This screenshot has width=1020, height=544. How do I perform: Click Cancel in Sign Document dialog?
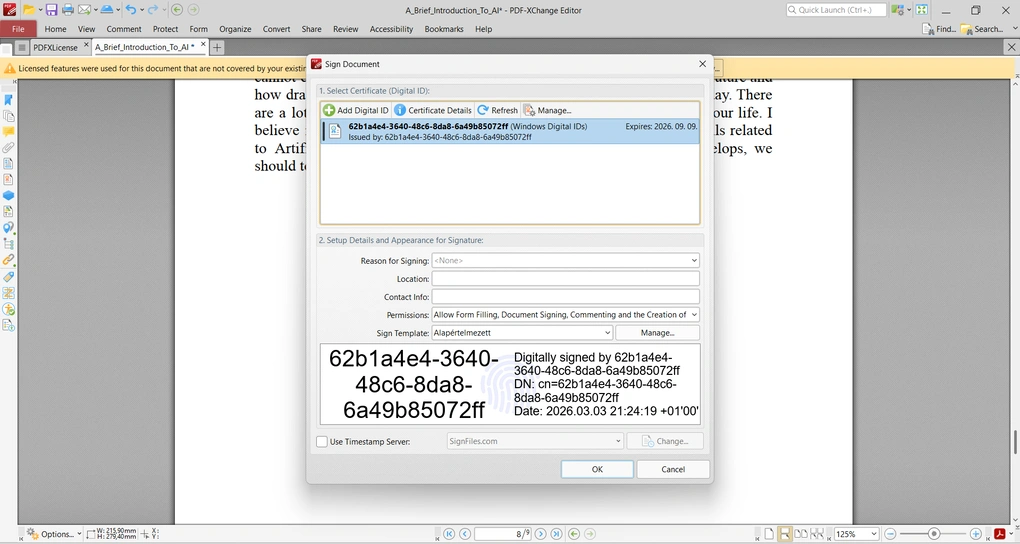[x=673, y=469]
